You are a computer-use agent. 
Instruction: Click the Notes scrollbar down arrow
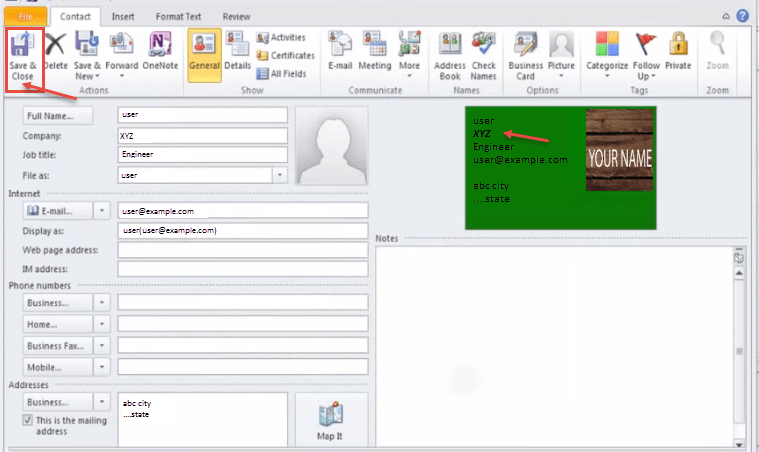[x=739, y=444]
